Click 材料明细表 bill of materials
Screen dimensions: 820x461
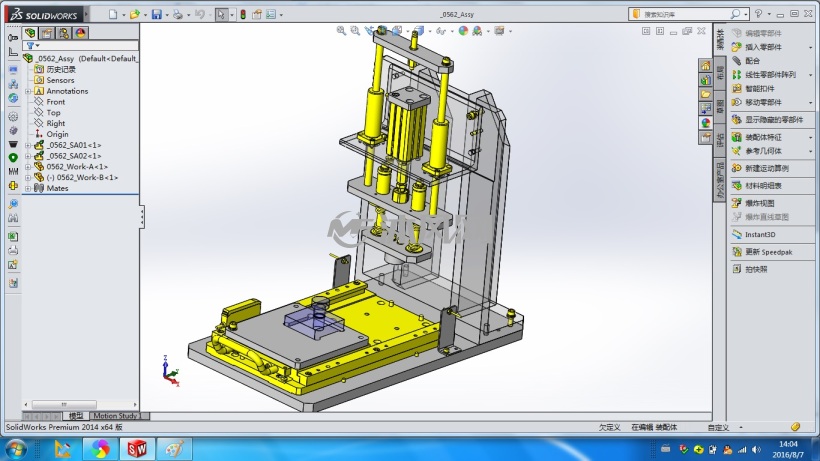pyautogui.click(x=763, y=186)
